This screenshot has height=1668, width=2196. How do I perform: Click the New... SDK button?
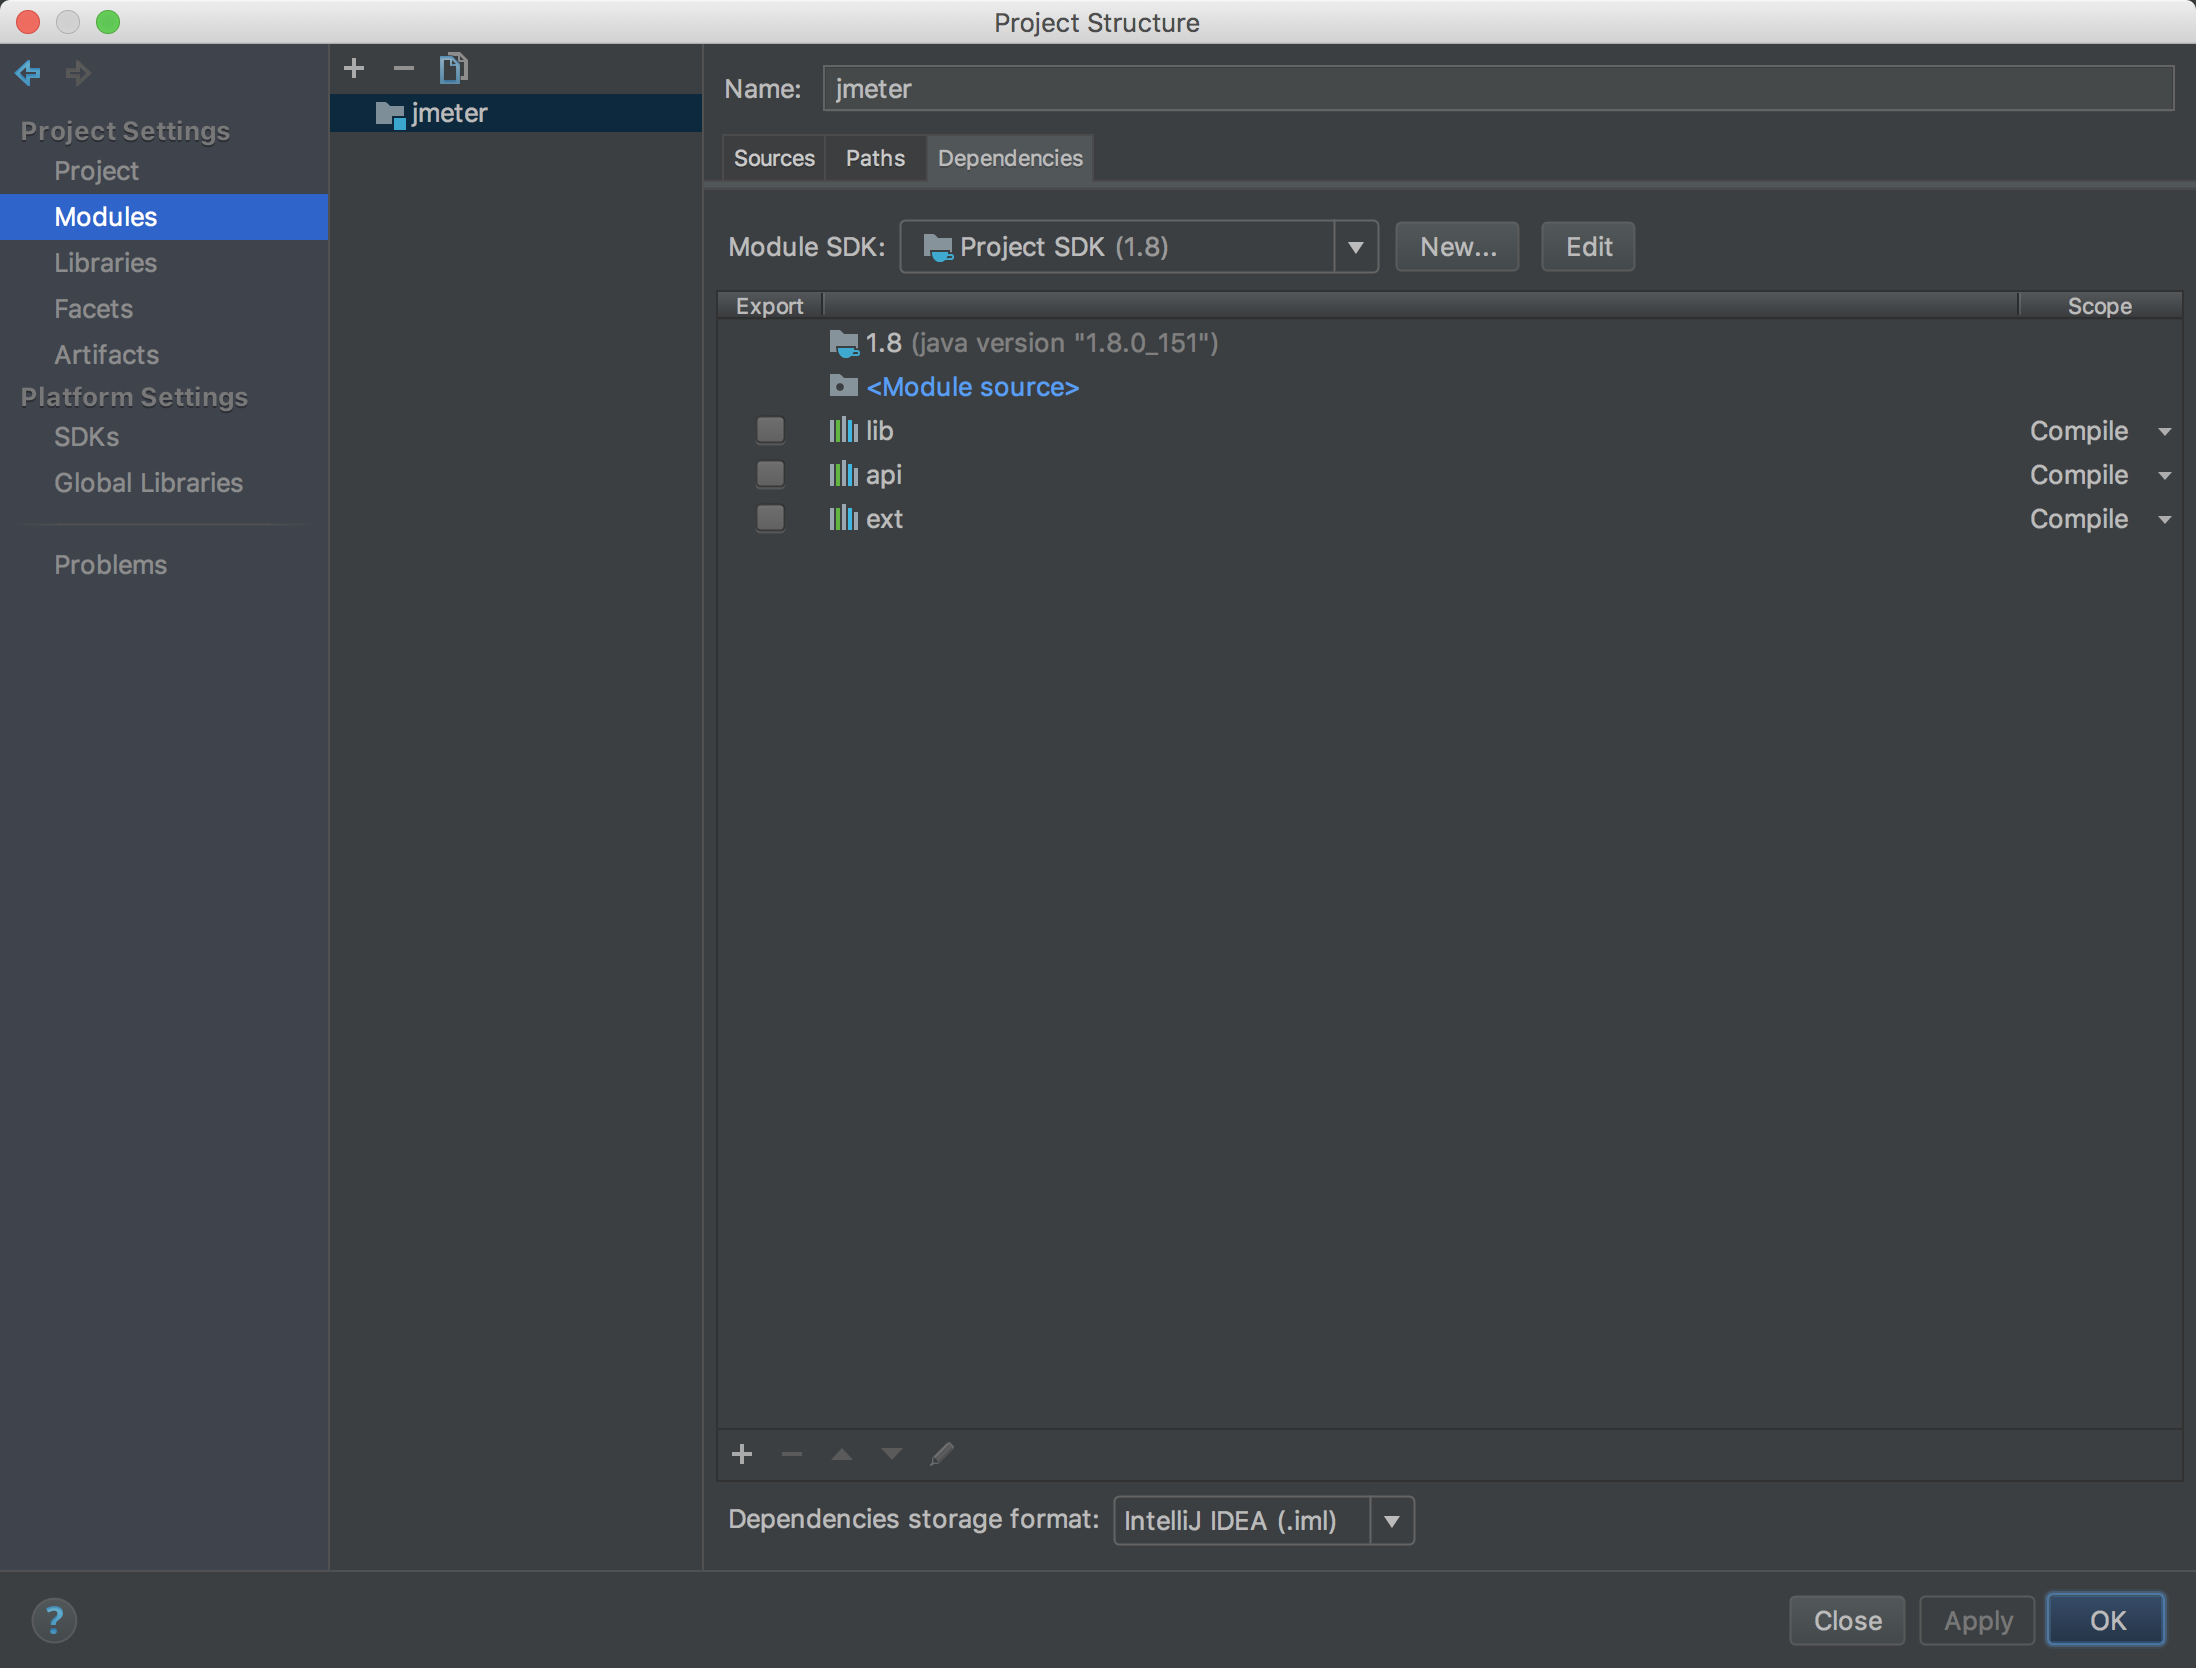point(1458,247)
